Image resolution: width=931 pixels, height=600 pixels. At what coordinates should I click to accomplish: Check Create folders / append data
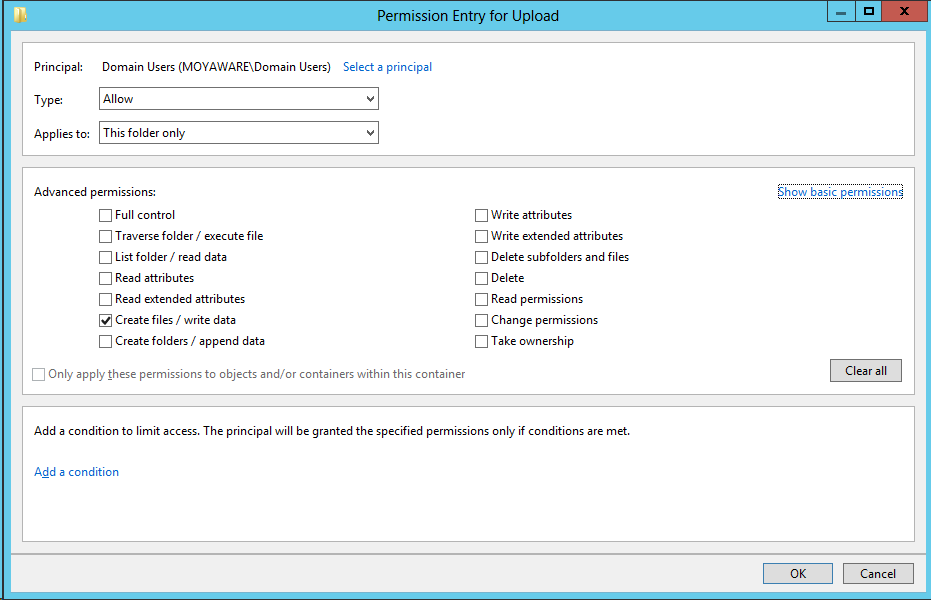click(x=105, y=341)
